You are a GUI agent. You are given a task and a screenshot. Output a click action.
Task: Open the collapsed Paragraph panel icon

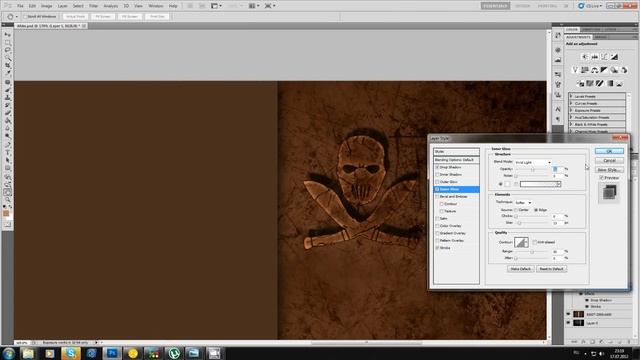(558, 119)
